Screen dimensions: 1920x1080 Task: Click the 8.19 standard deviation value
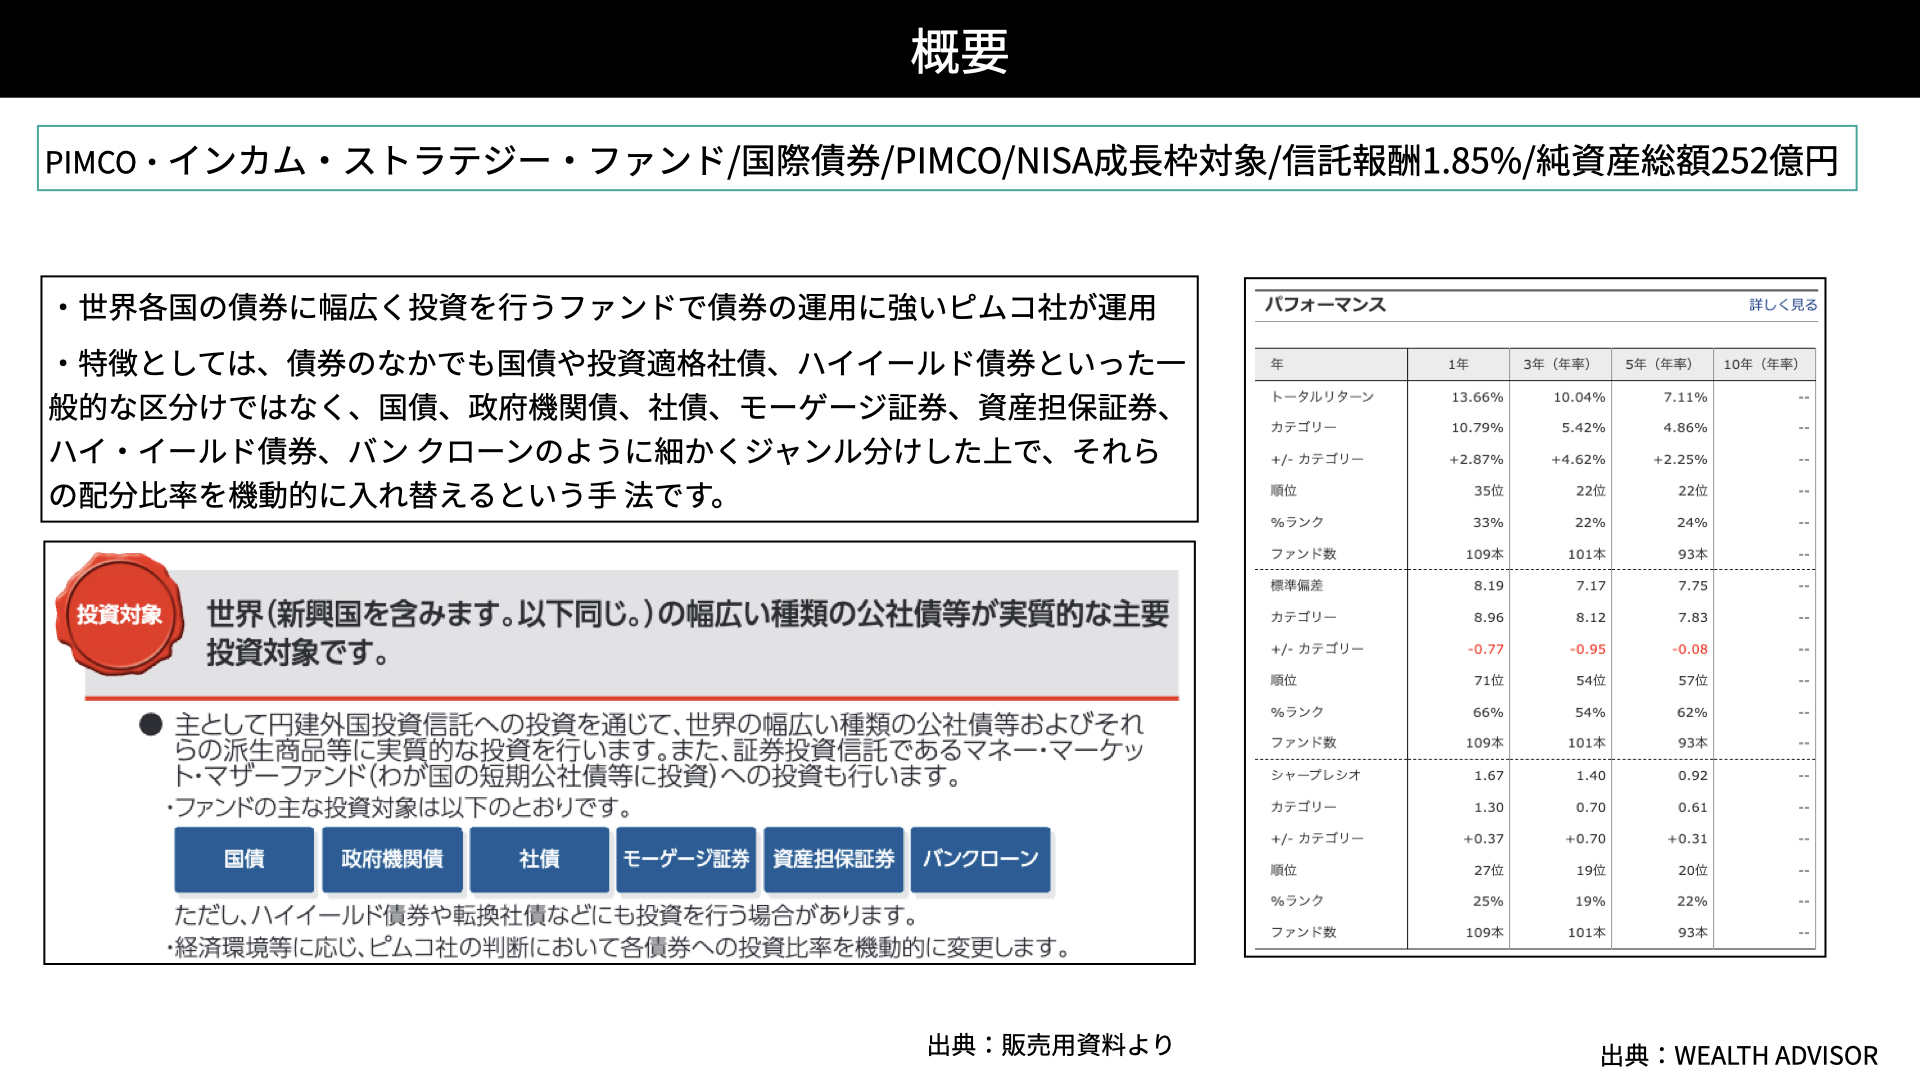click(x=1488, y=586)
